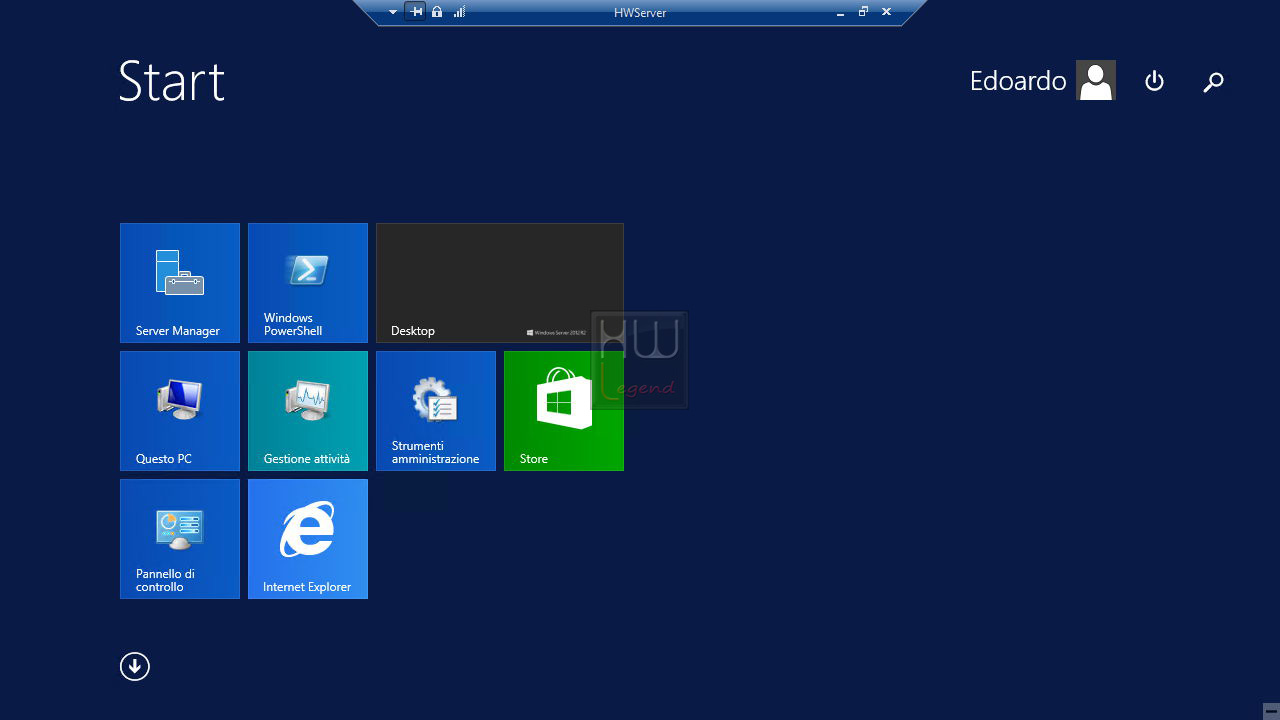Open the Desktop tile
This screenshot has width=1280, height=720.
500,283
